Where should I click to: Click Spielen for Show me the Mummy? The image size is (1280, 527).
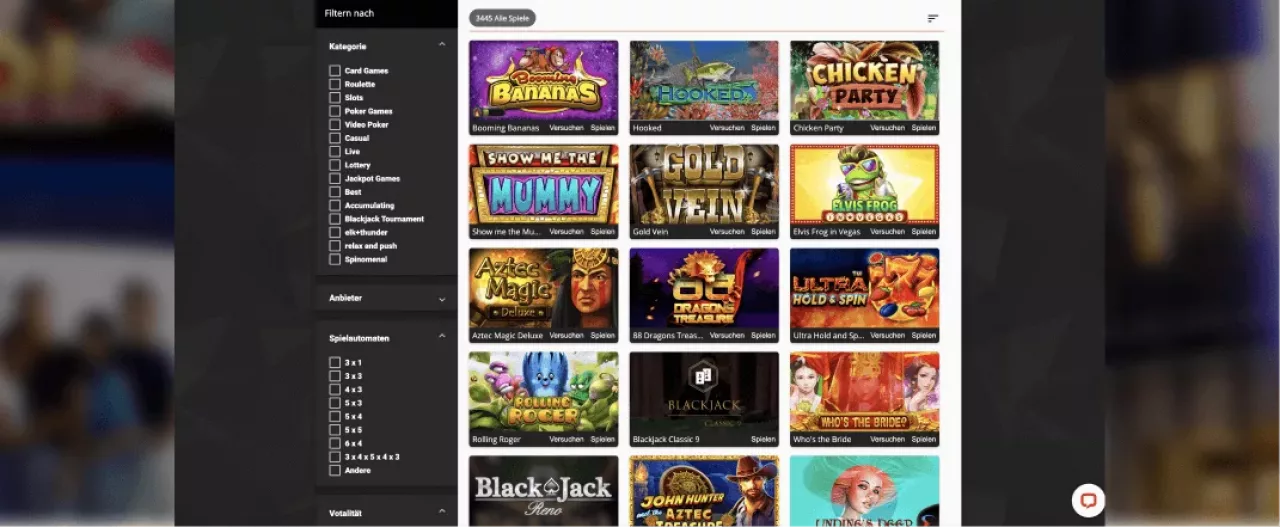pos(603,232)
